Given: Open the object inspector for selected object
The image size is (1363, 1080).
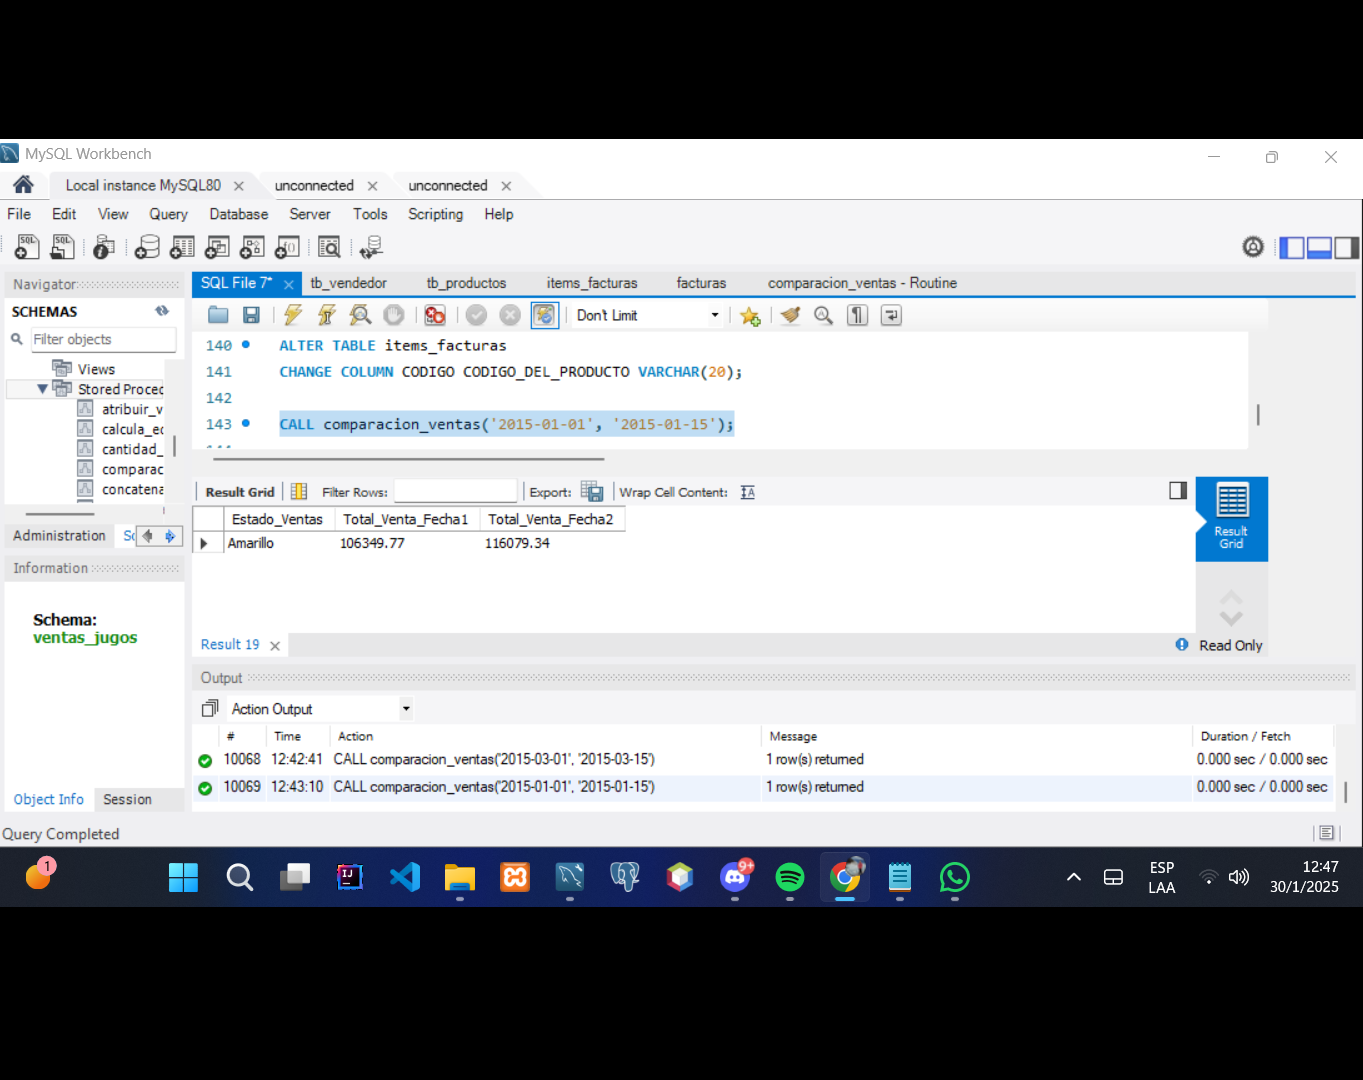Looking at the screenshot, I should tap(103, 246).
